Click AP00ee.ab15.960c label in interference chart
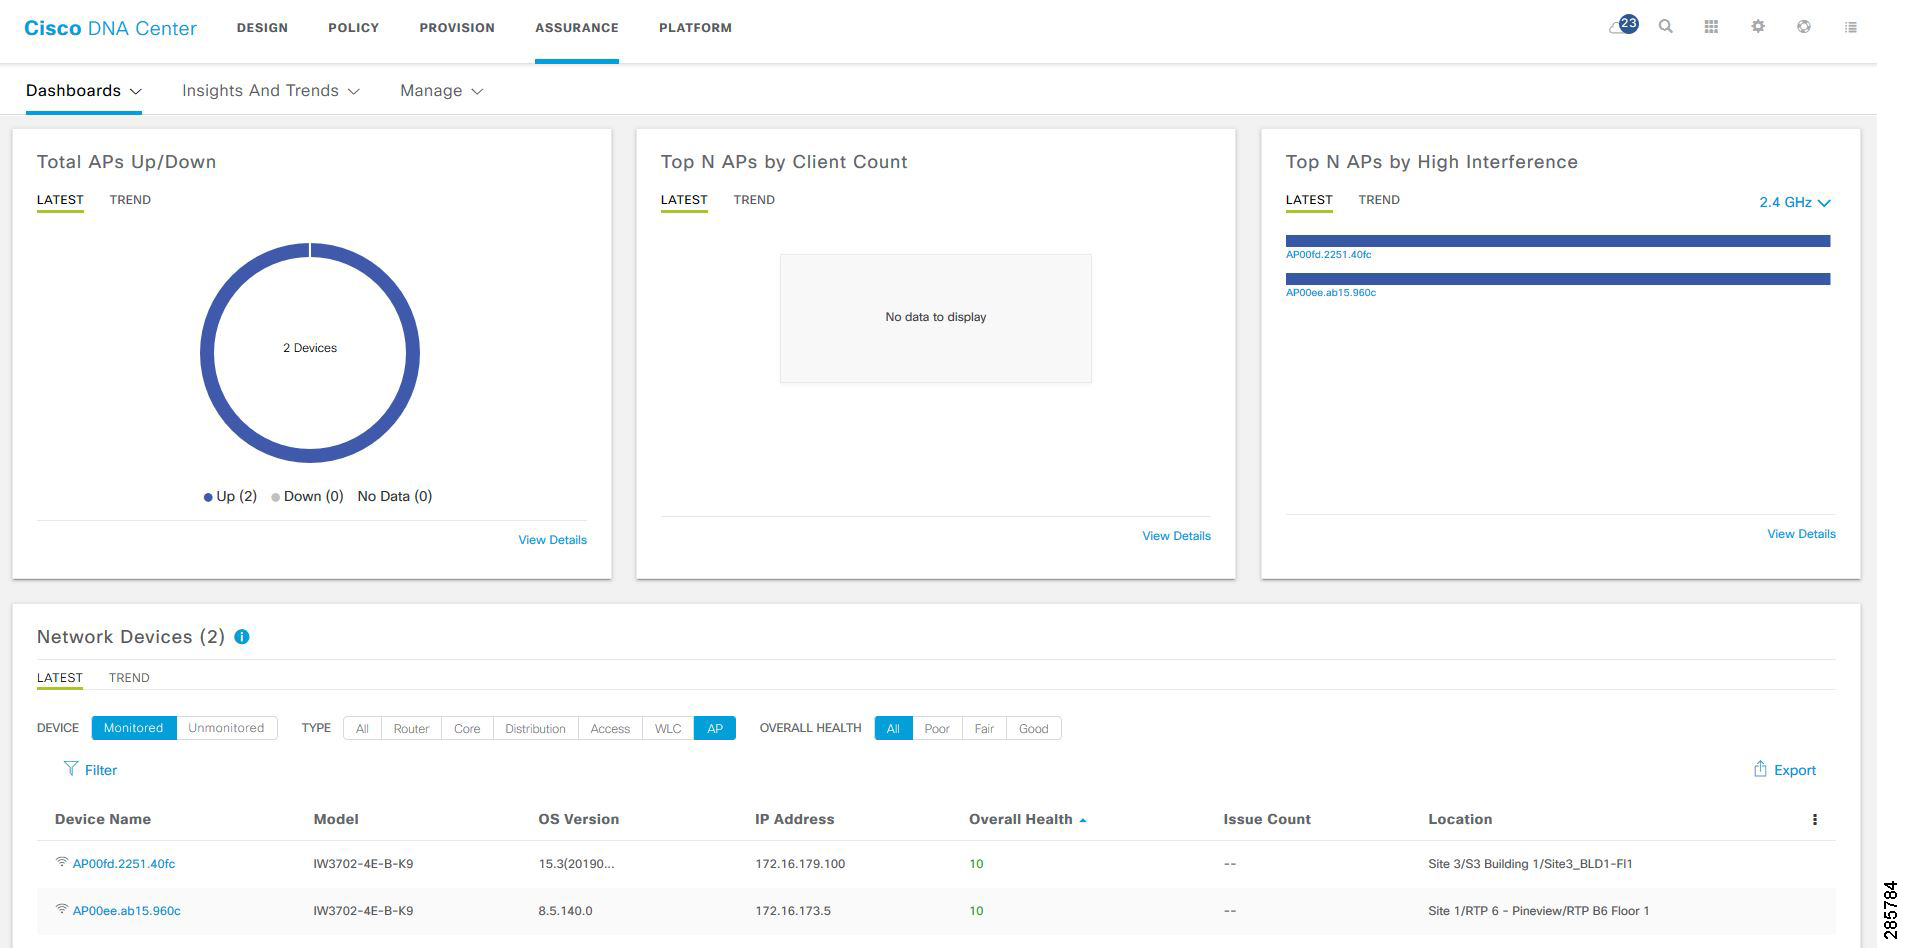The height and width of the screenshot is (948, 1910). coord(1331,293)
